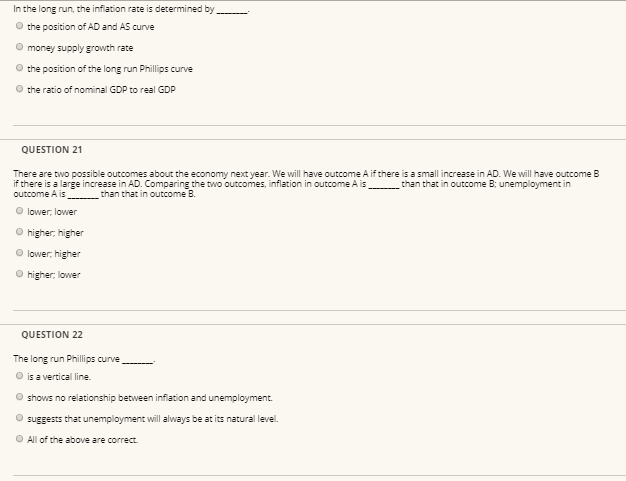Select 'the position of AD and AS curve'
This screenshot has height=481, width=626.
(x=19, y=26)
